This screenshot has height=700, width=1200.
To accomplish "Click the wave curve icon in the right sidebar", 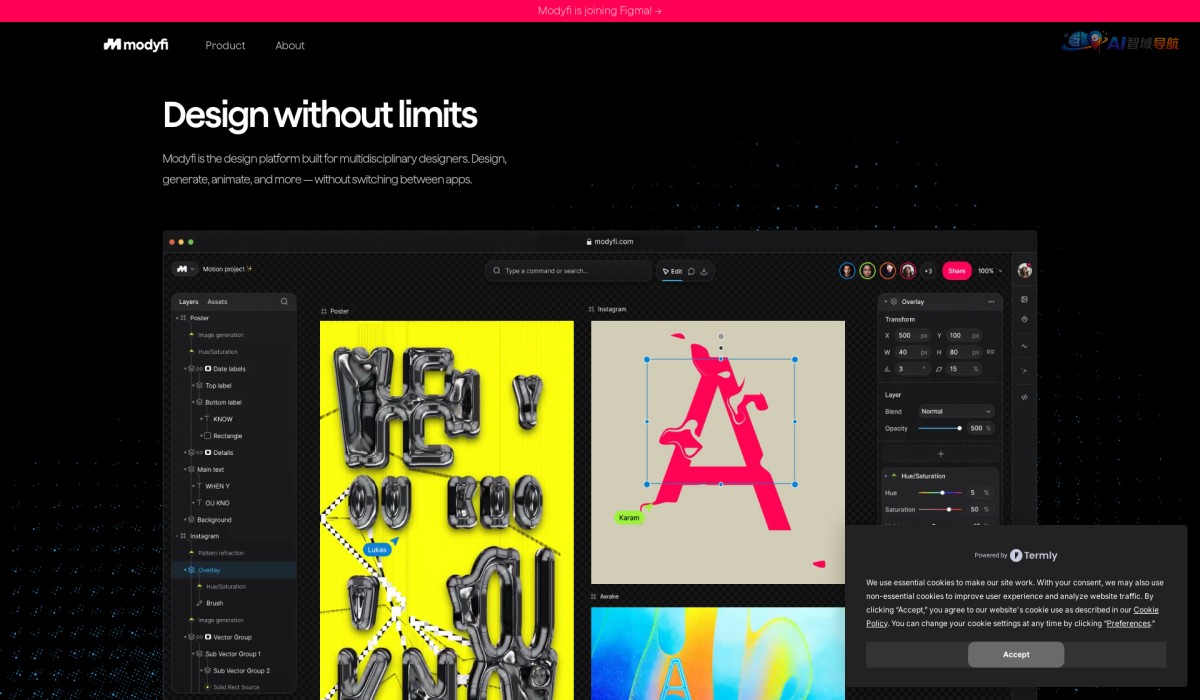I will tap(1024, 346).
